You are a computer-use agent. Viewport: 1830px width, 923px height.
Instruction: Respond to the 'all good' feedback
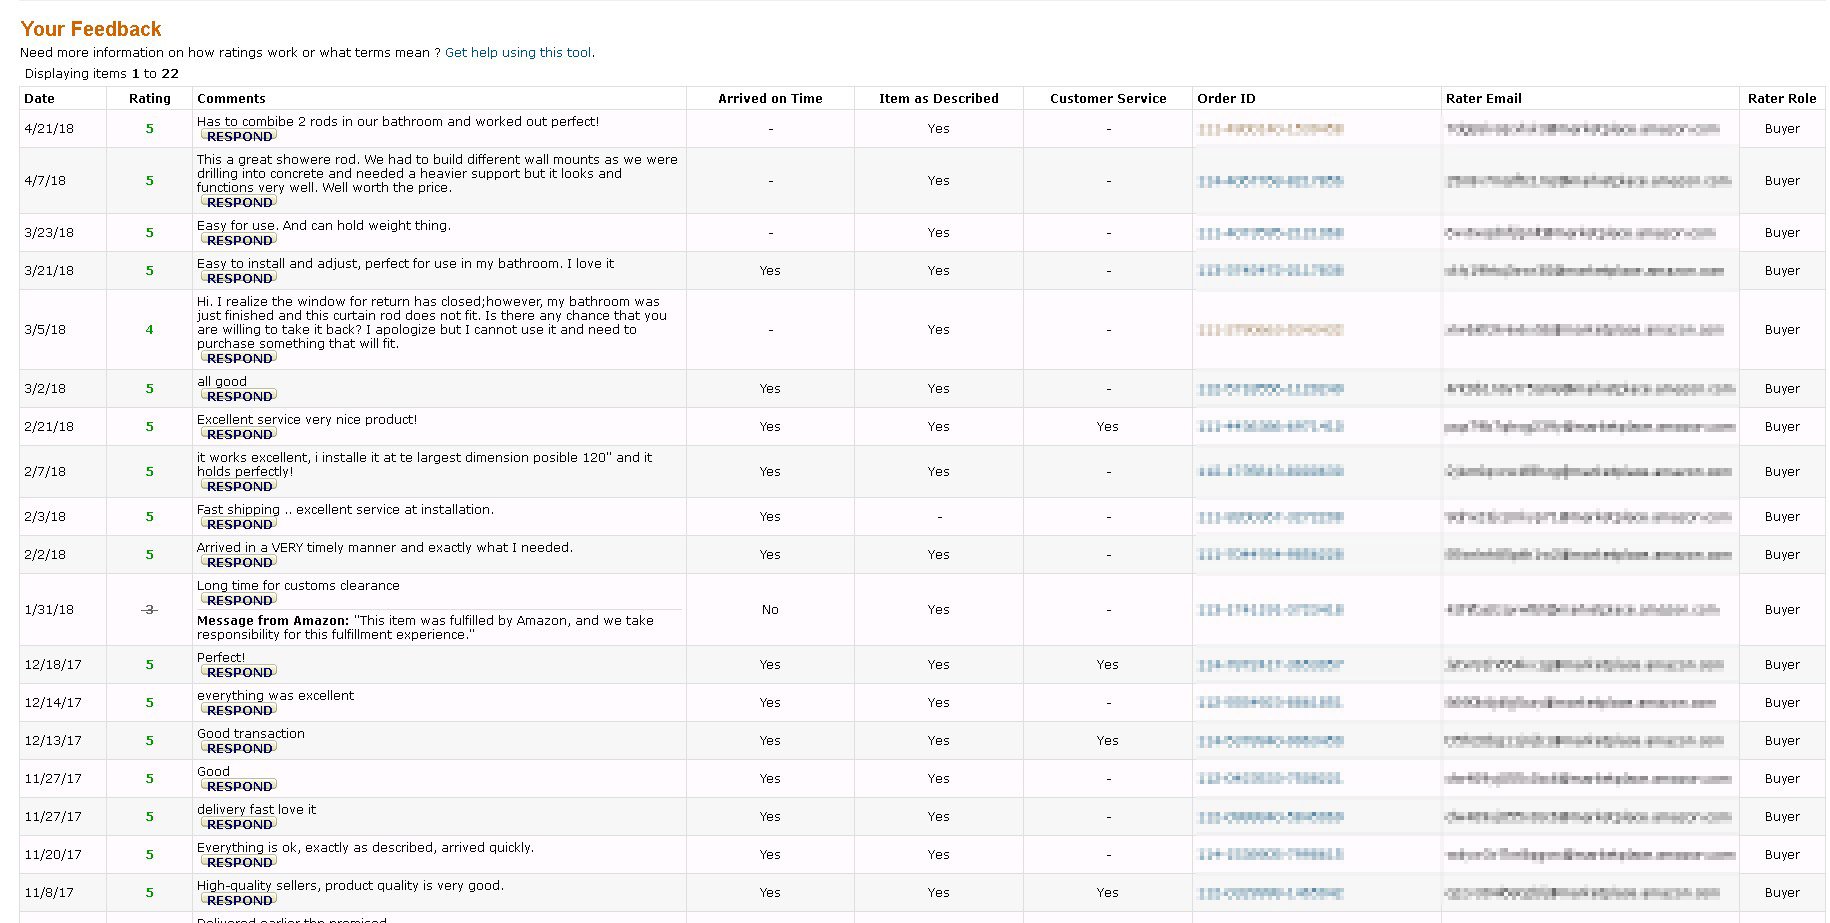point(239,396)
